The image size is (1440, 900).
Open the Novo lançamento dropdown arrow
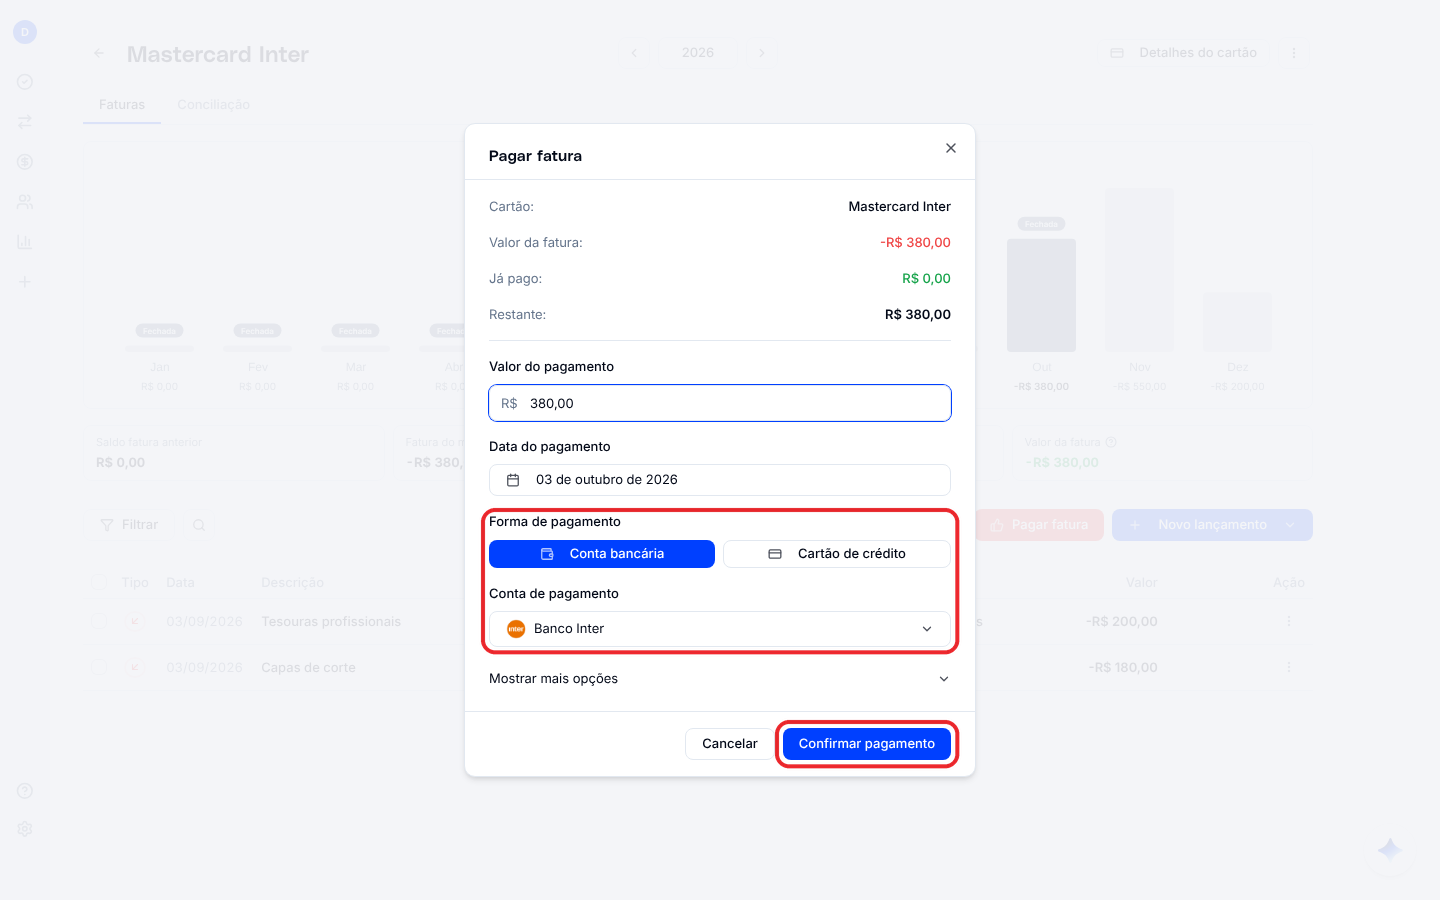point(1290,525)
